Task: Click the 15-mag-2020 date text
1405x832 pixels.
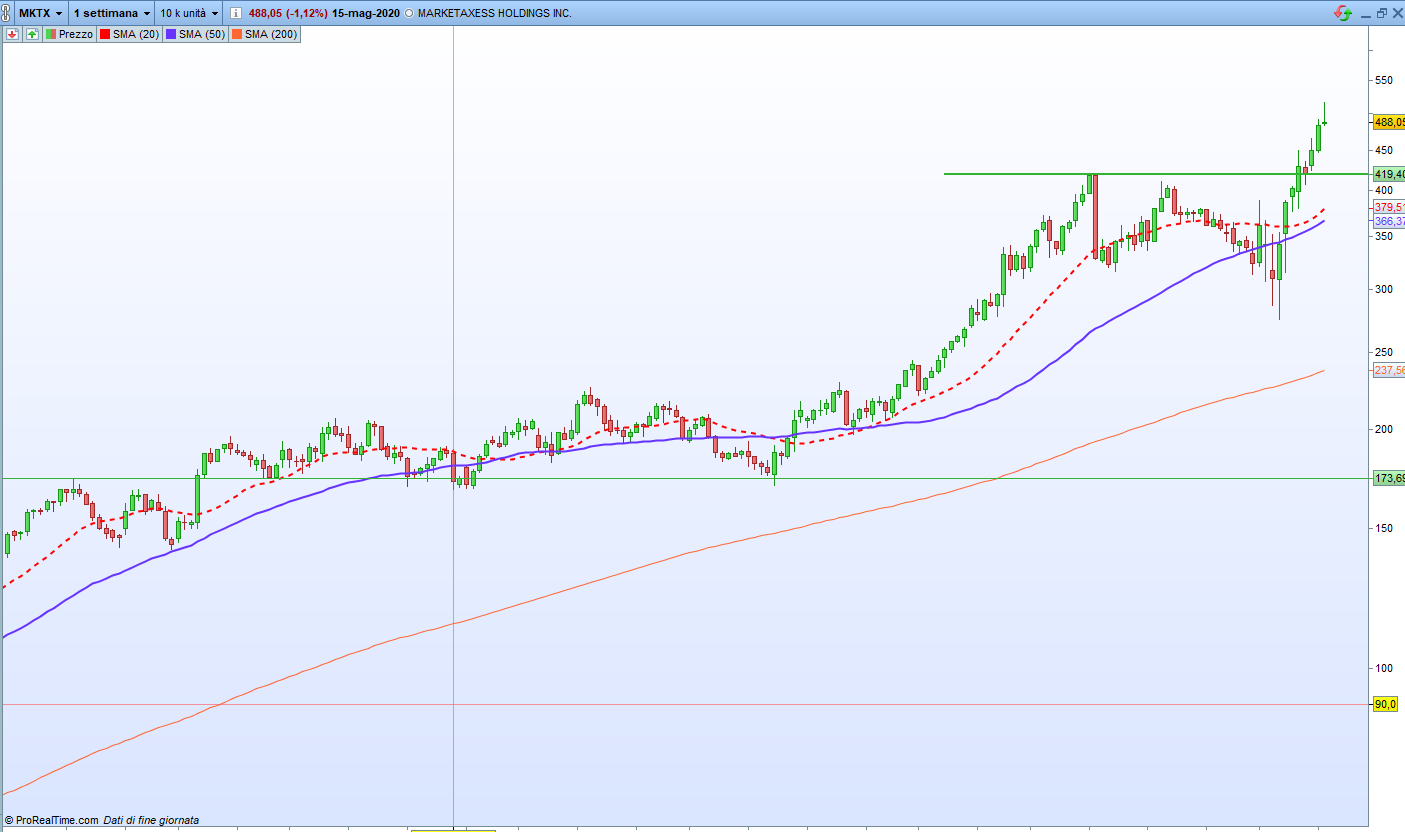Action: tap(366, 14)
